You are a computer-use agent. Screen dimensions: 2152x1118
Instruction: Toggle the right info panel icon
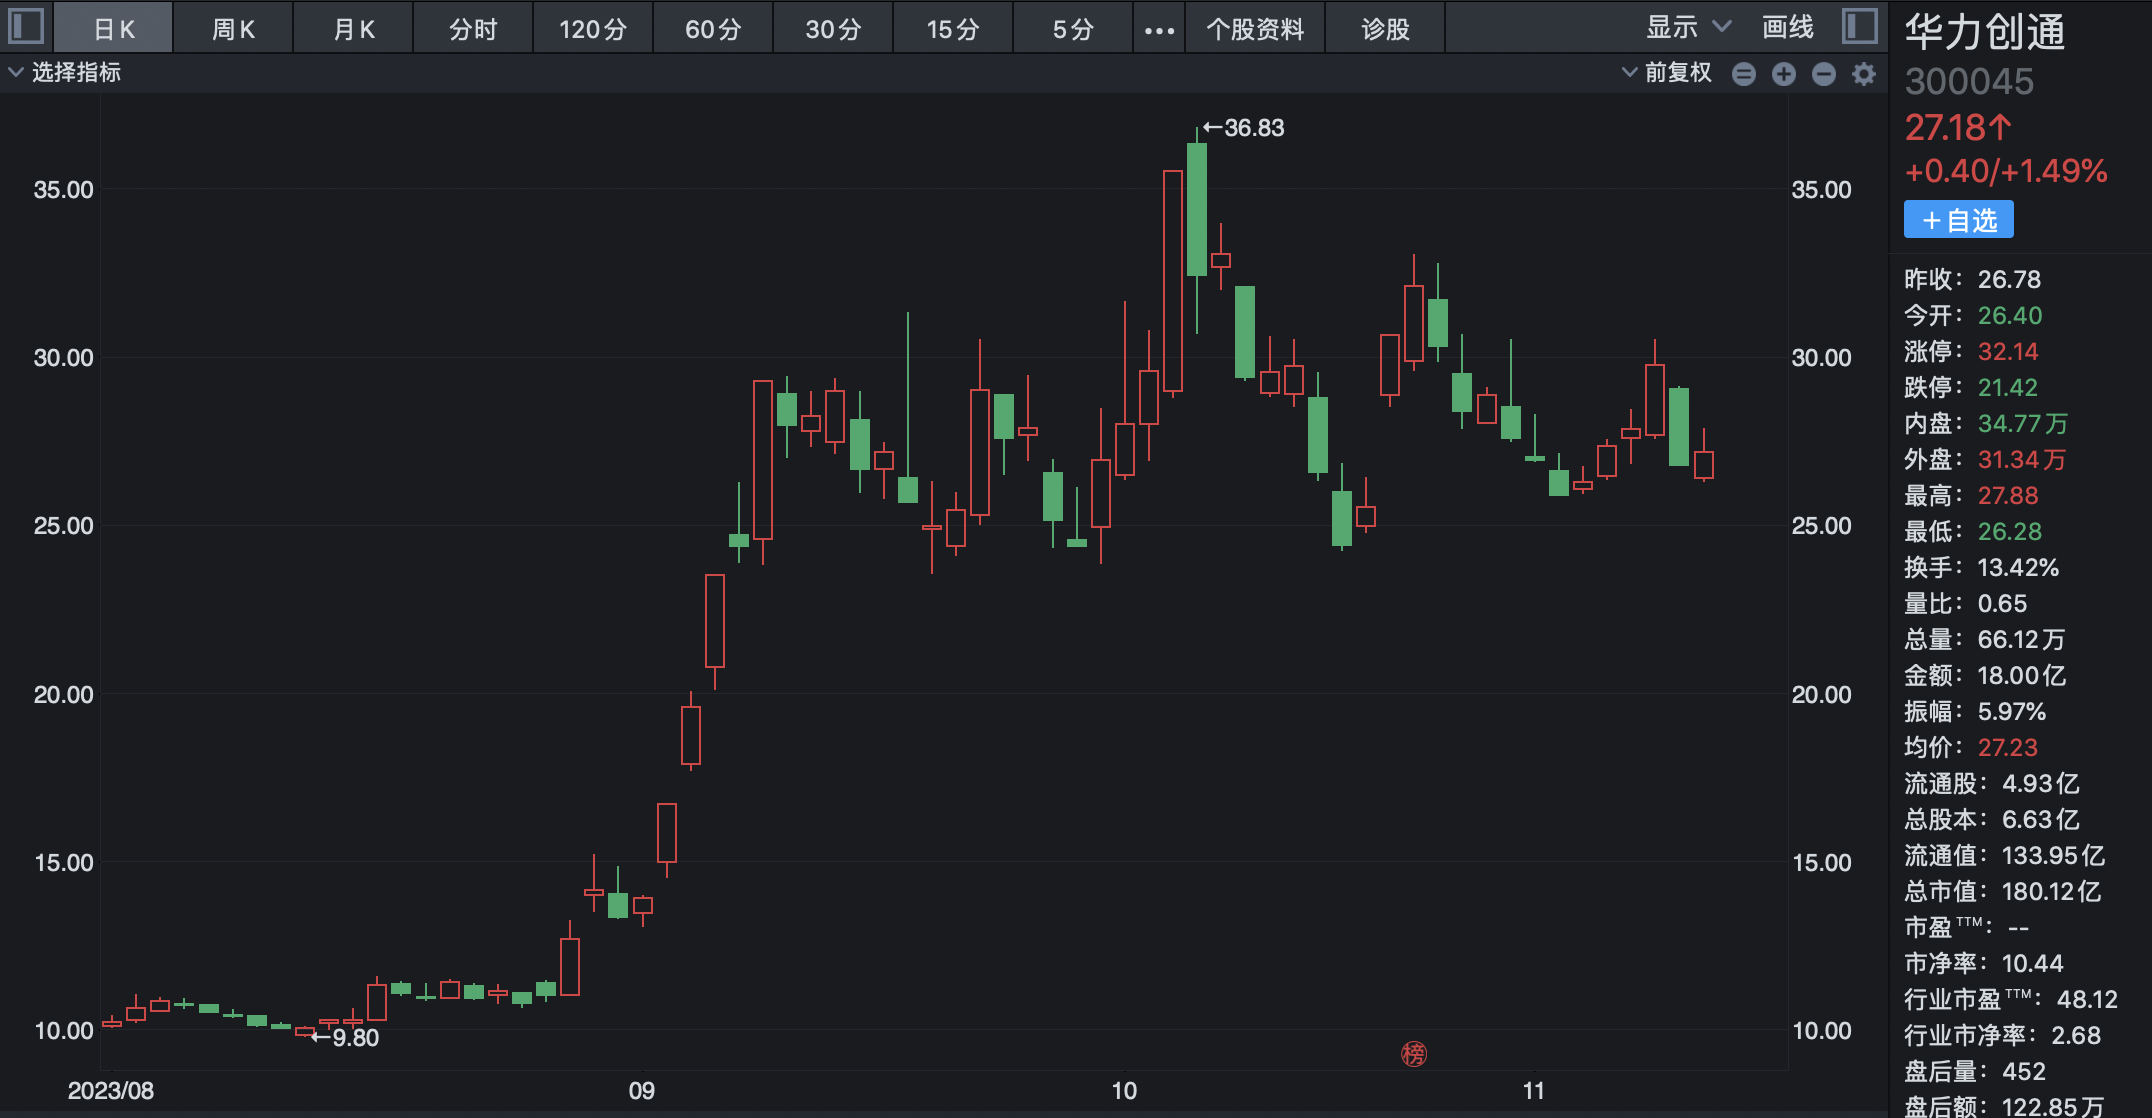[1859, 26]
